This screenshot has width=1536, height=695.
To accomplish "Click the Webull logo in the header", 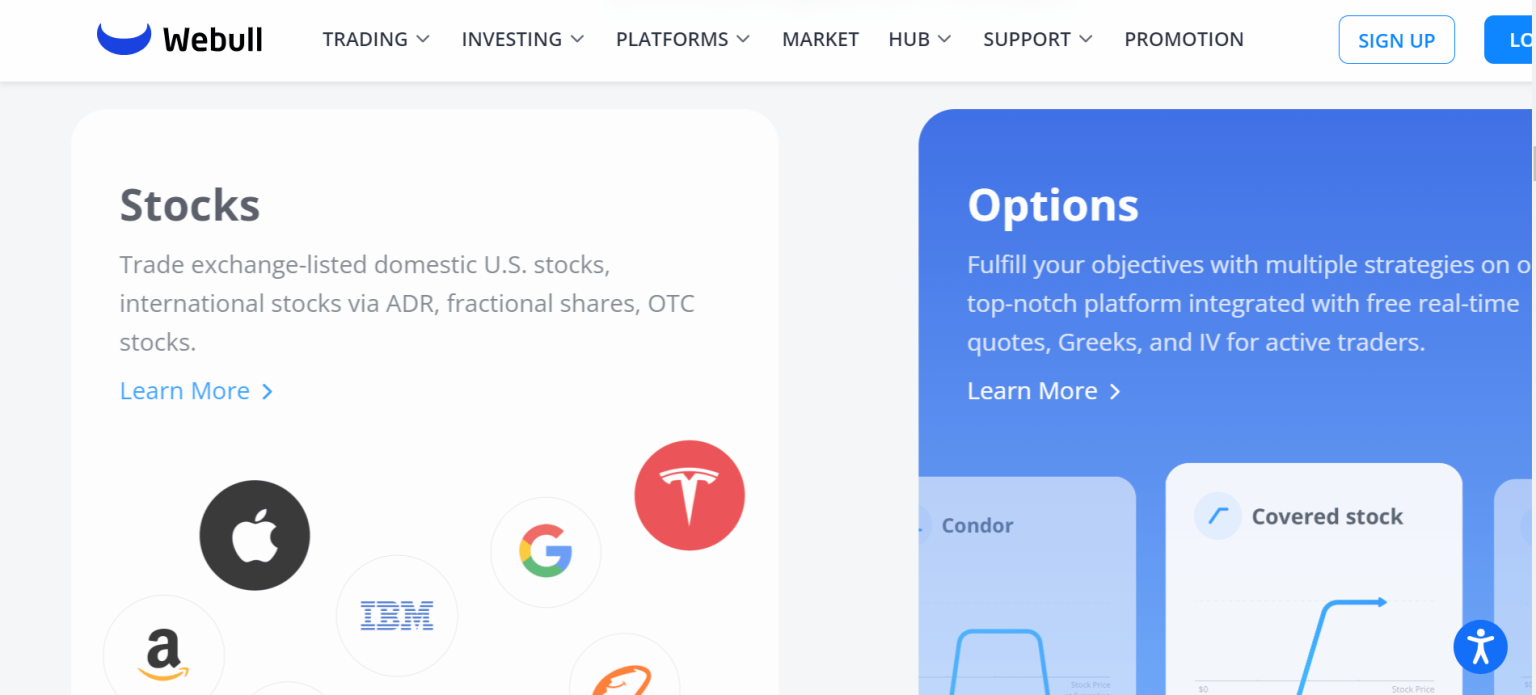I will pos(179,38).
